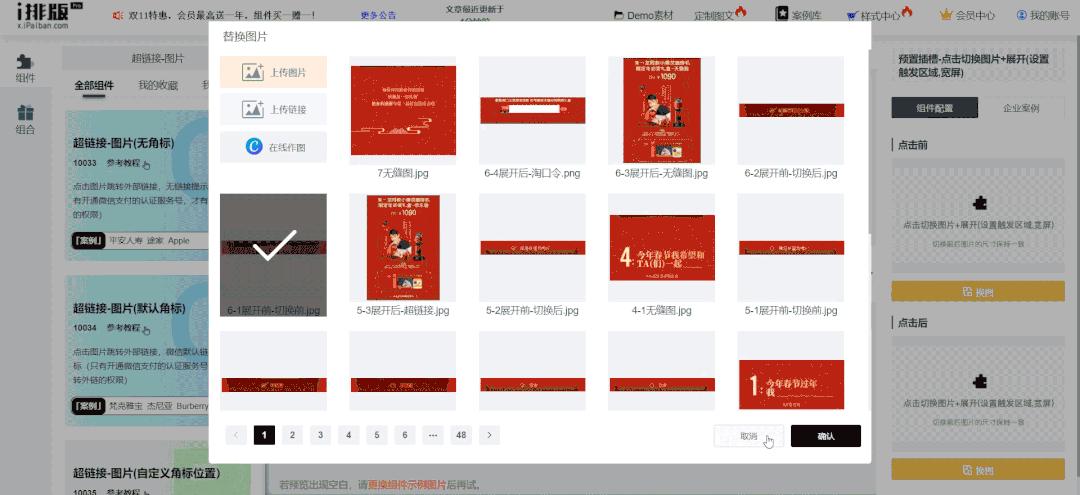Click the previous page arrow
The height and width of the screenshot is (495, 1080).
tap(236, 435)
